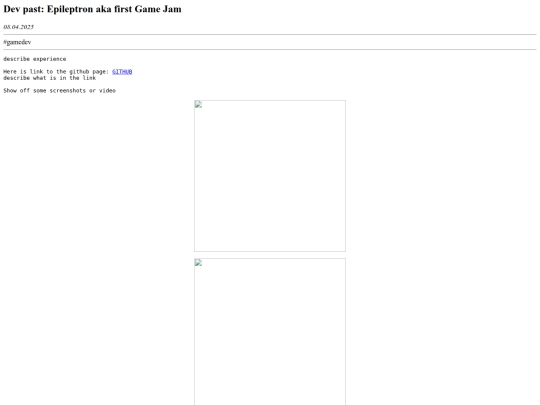Click the text 'describe experience'
Screen dimensions: 540x405
[35, 59]
